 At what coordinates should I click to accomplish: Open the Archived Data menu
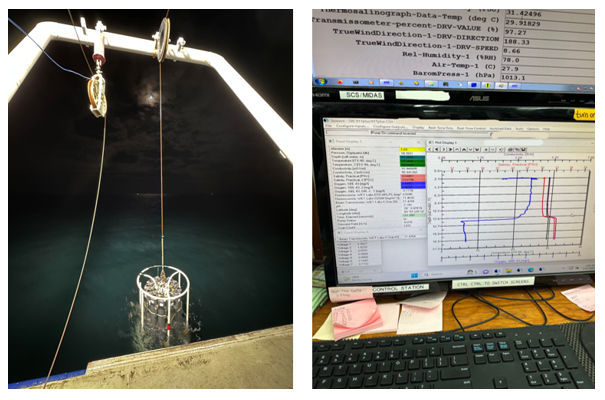pyautogui.click(x=500, y=128)
